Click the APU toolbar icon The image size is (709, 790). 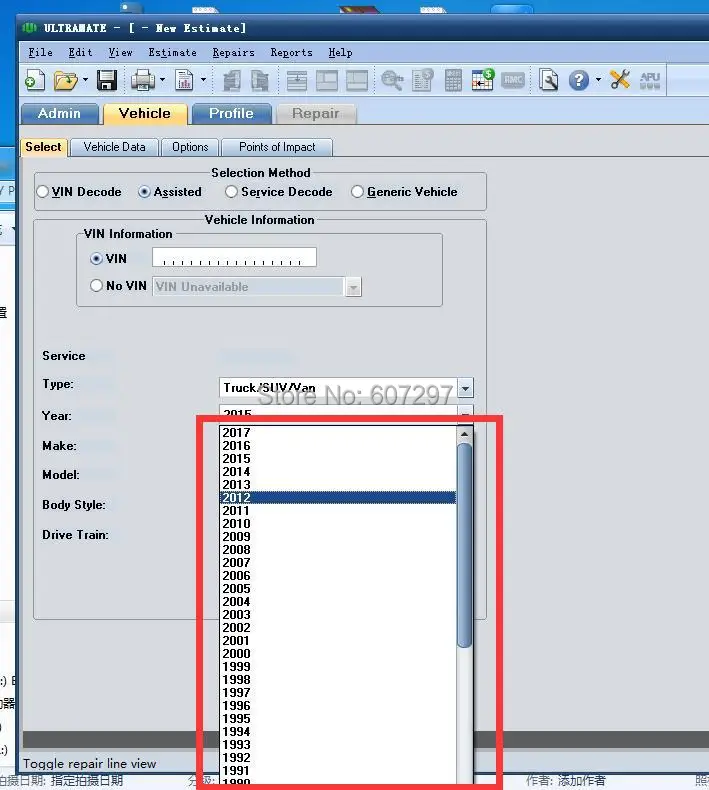[650, 80]
